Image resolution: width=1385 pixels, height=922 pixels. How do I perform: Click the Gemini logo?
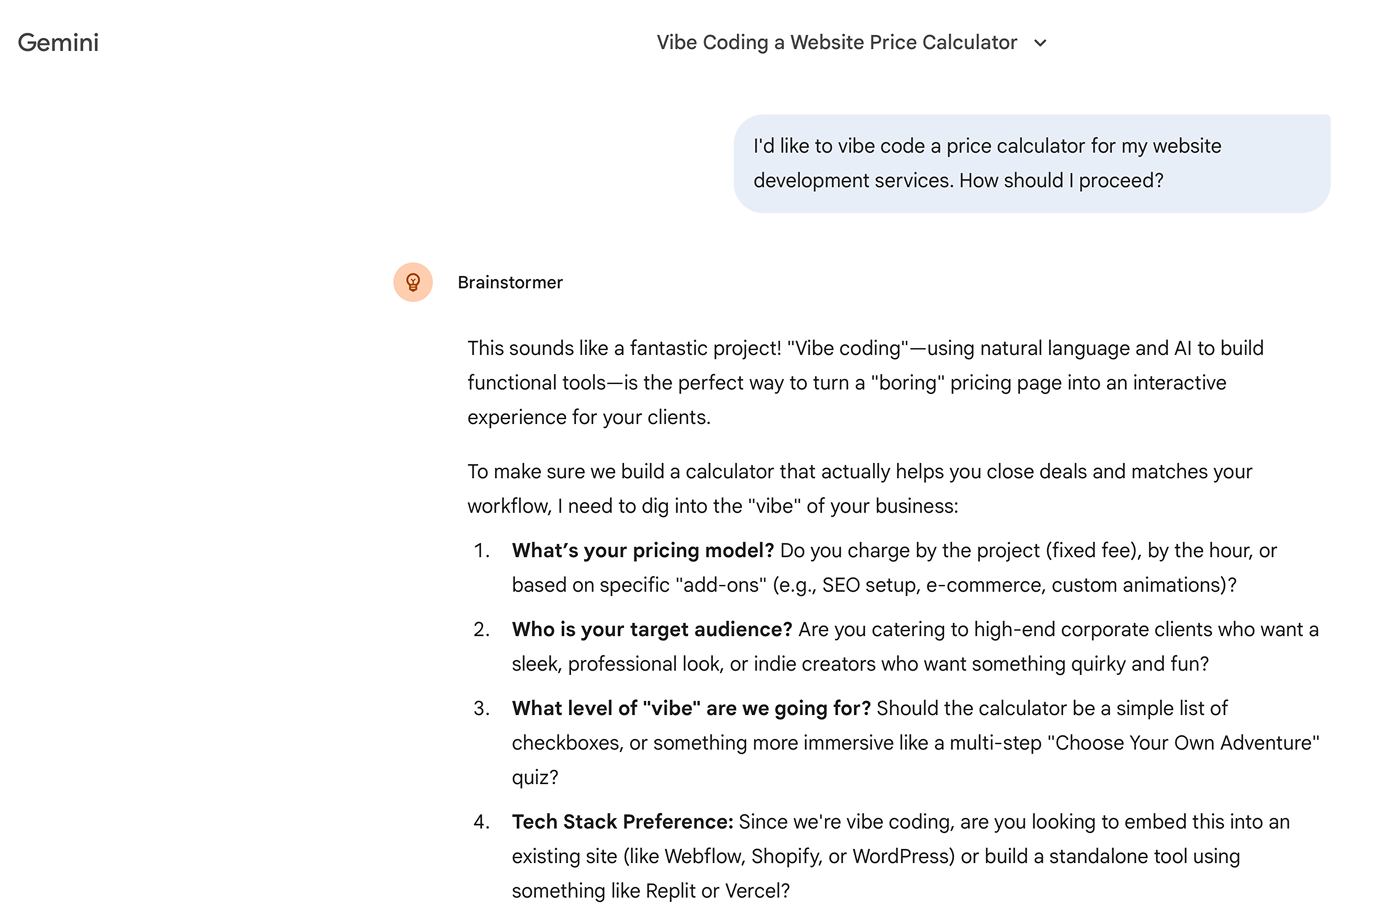coord(58,42)
